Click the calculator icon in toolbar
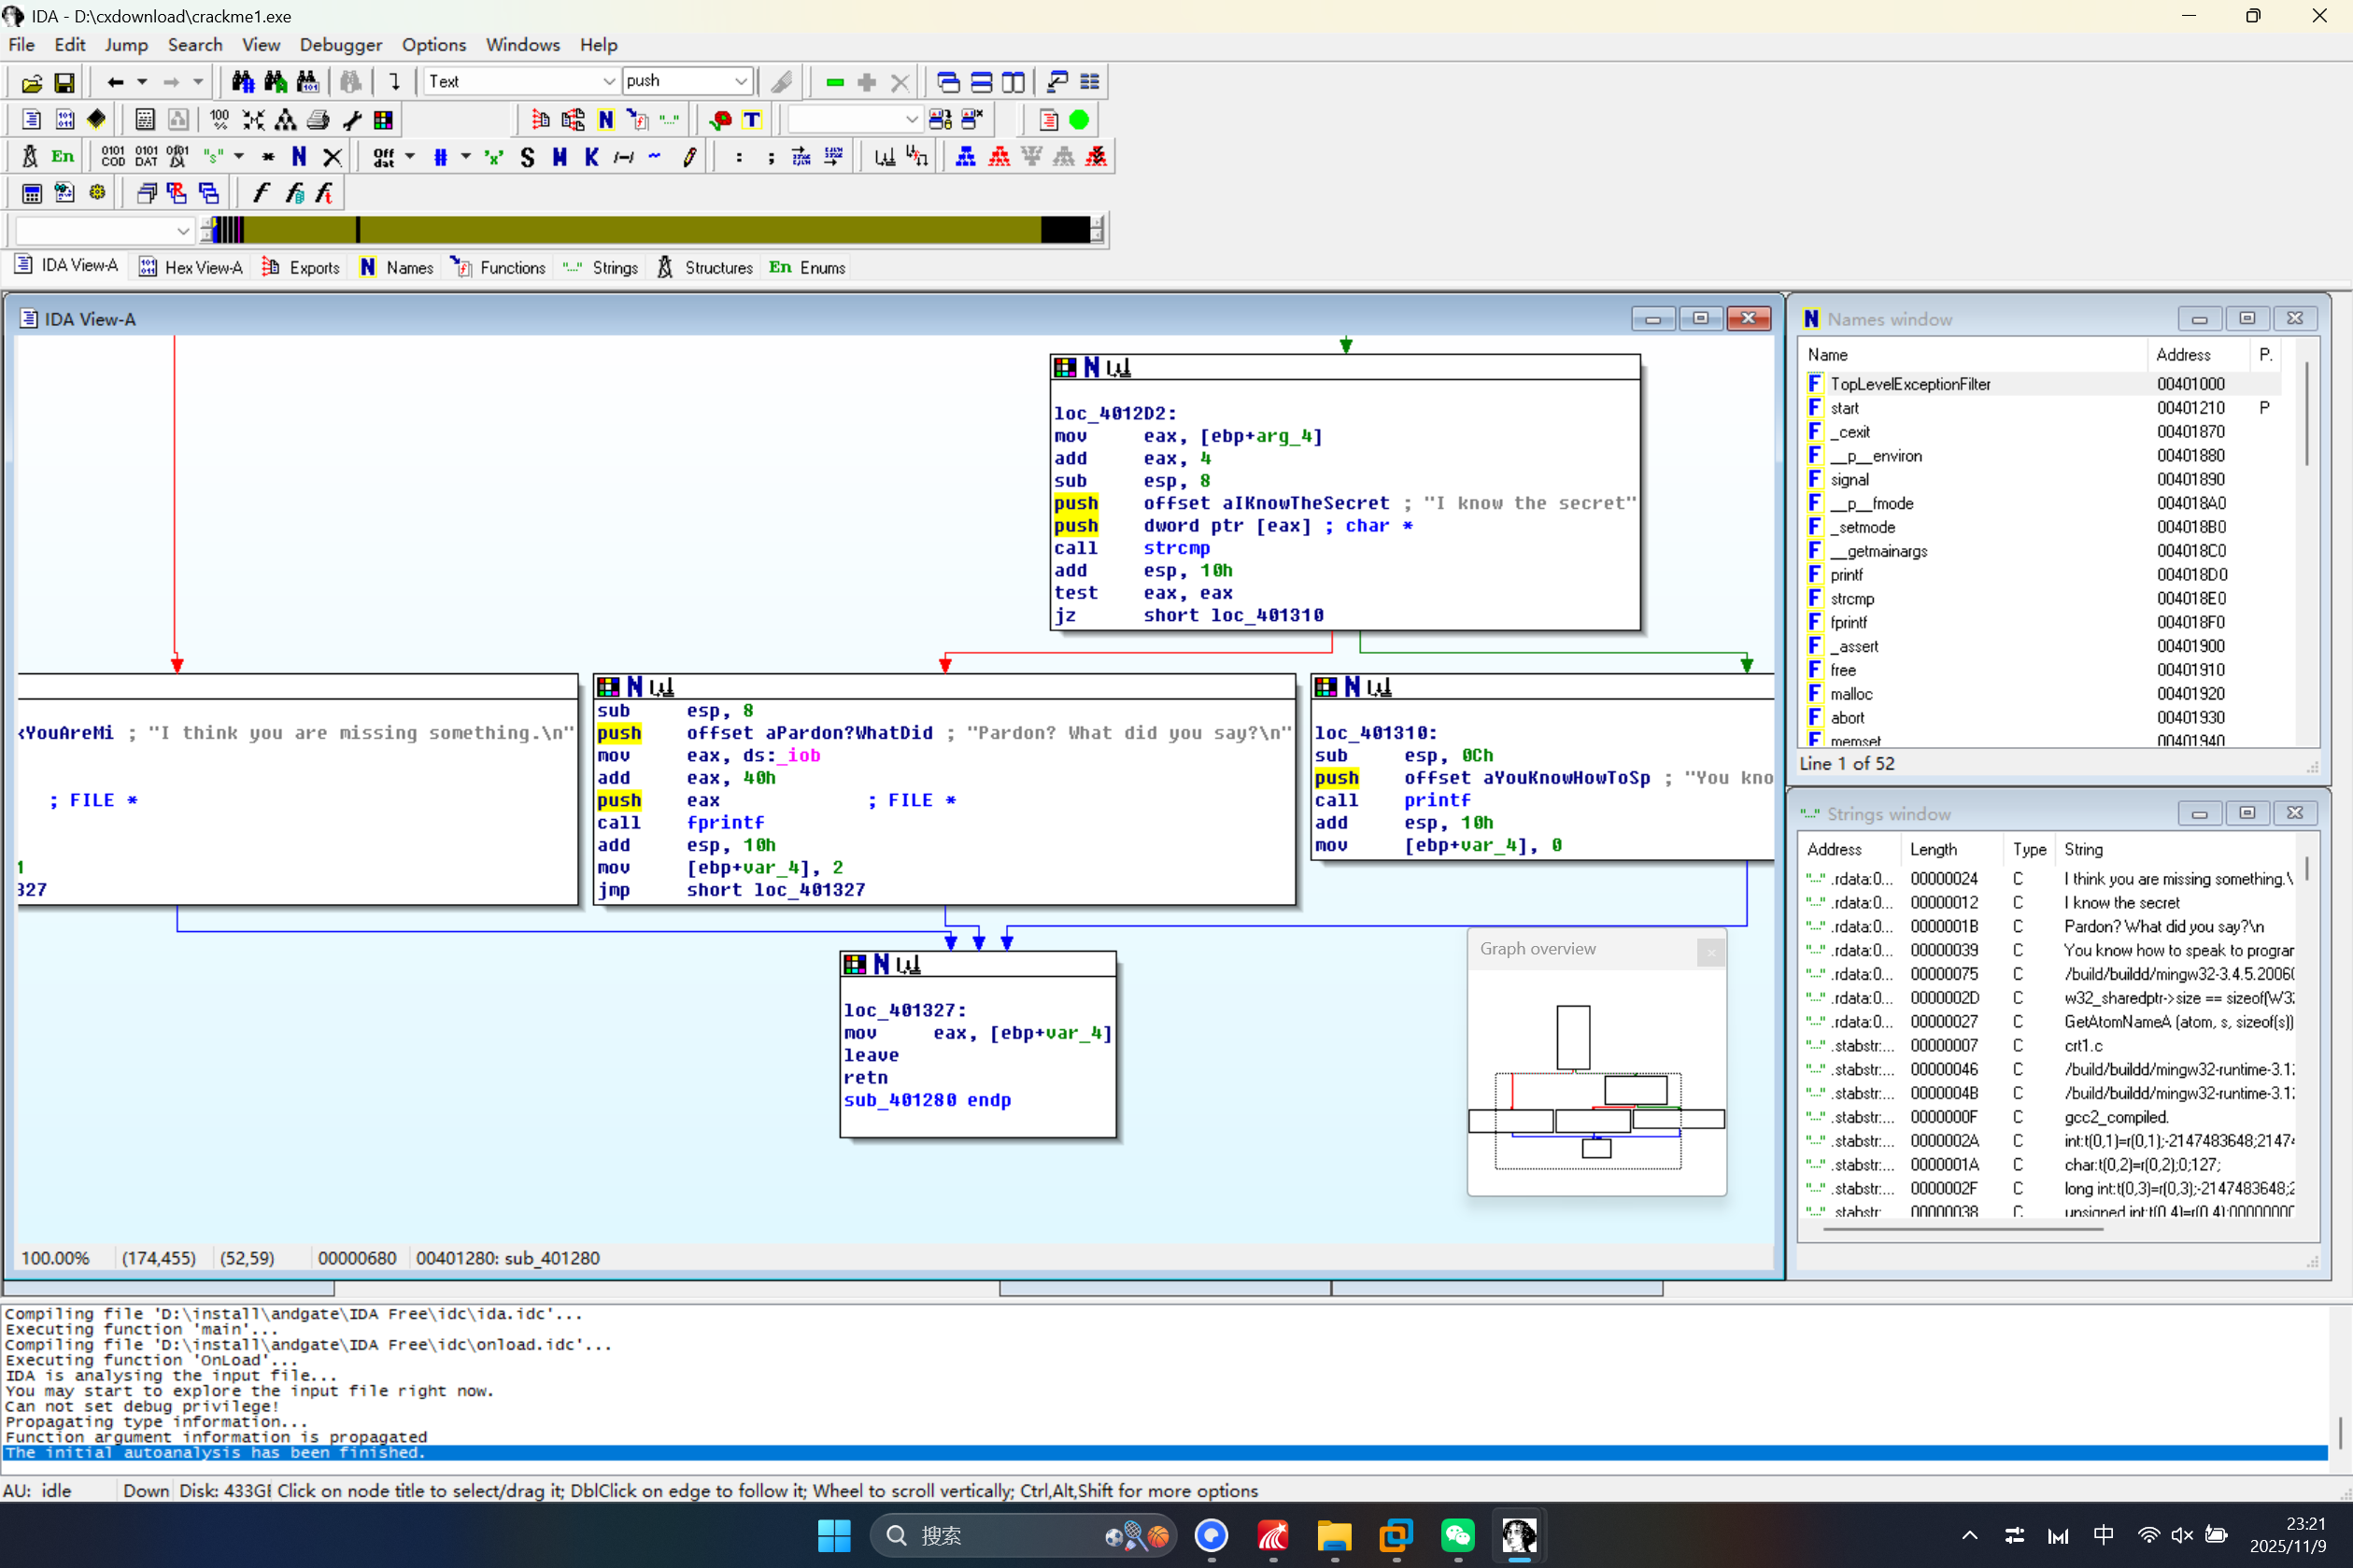 (32, 193)
